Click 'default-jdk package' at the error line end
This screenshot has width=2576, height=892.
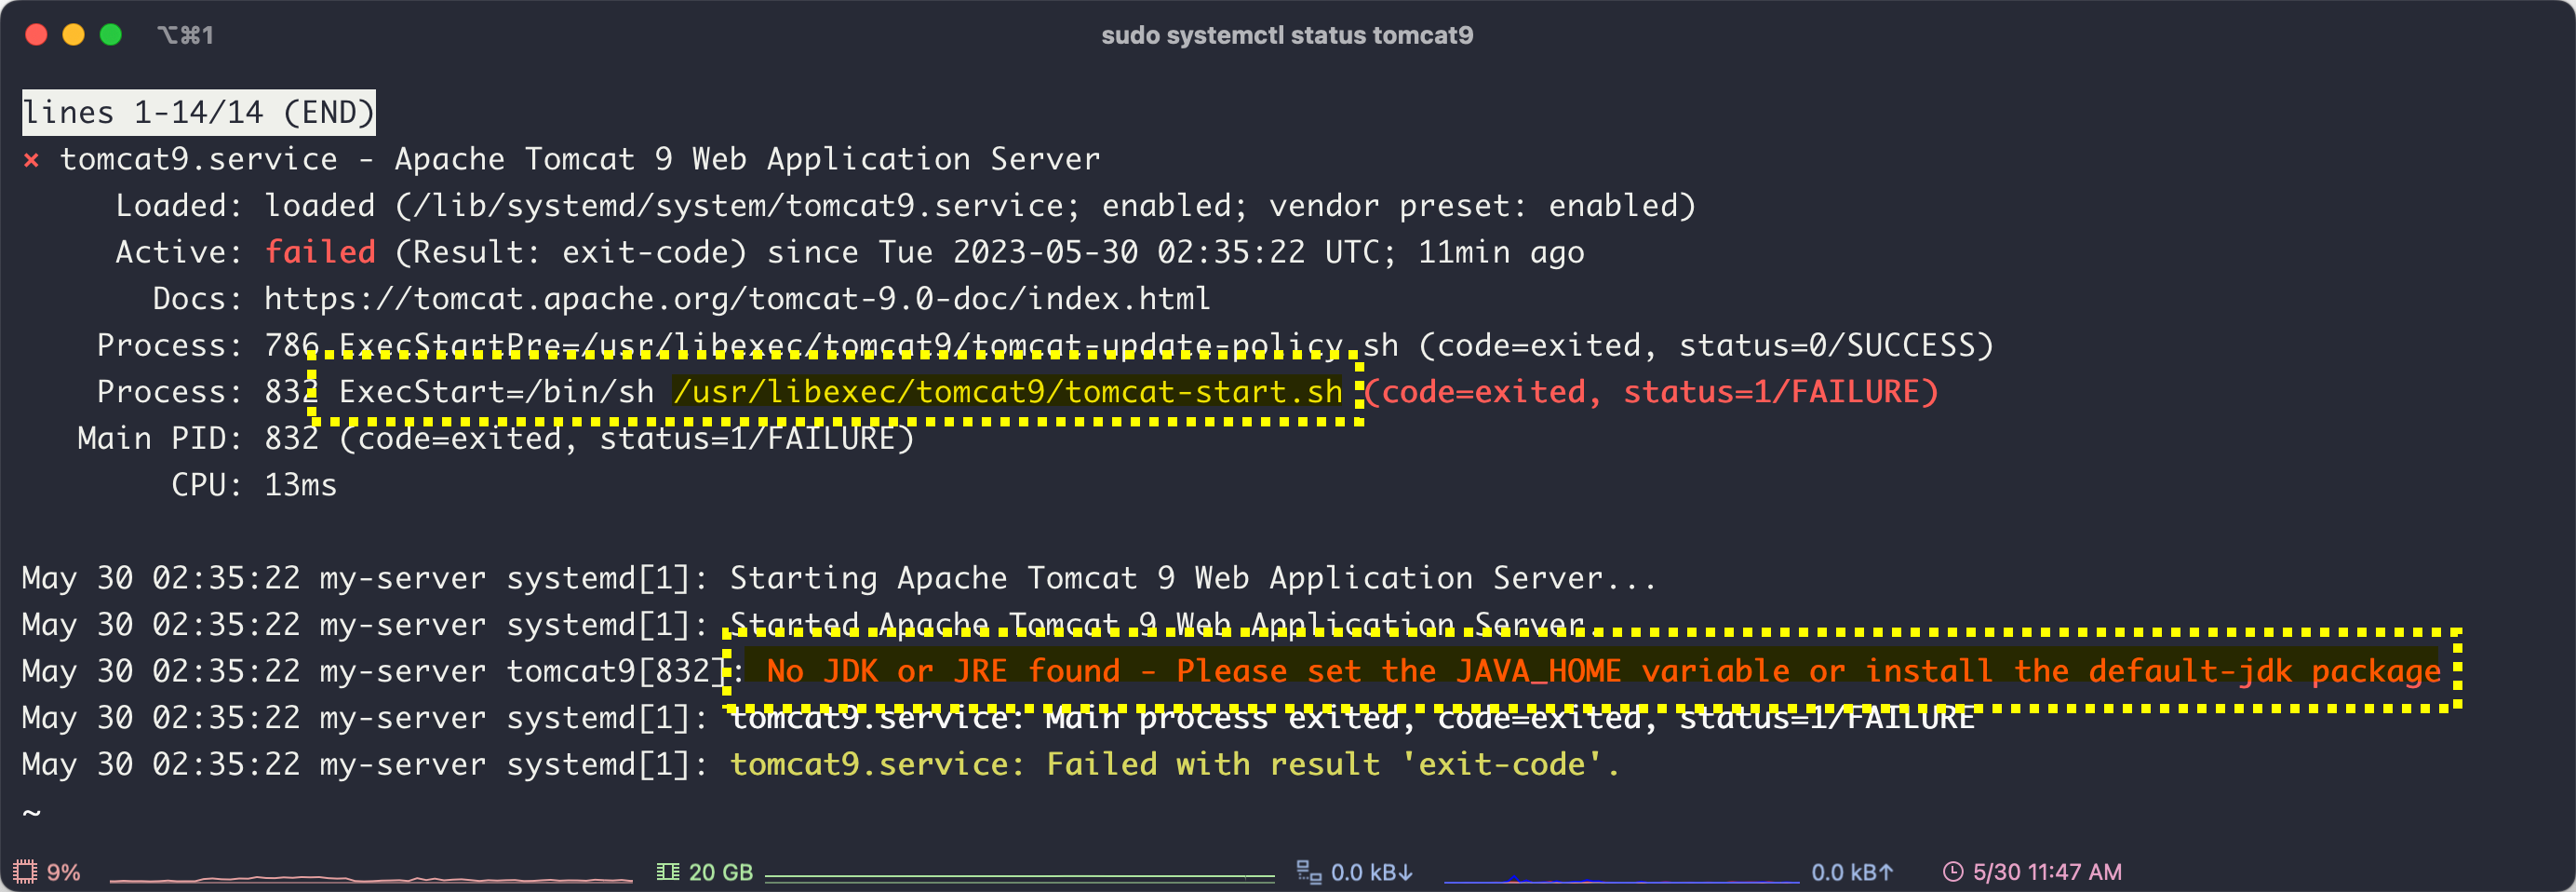coord(2264,671)
